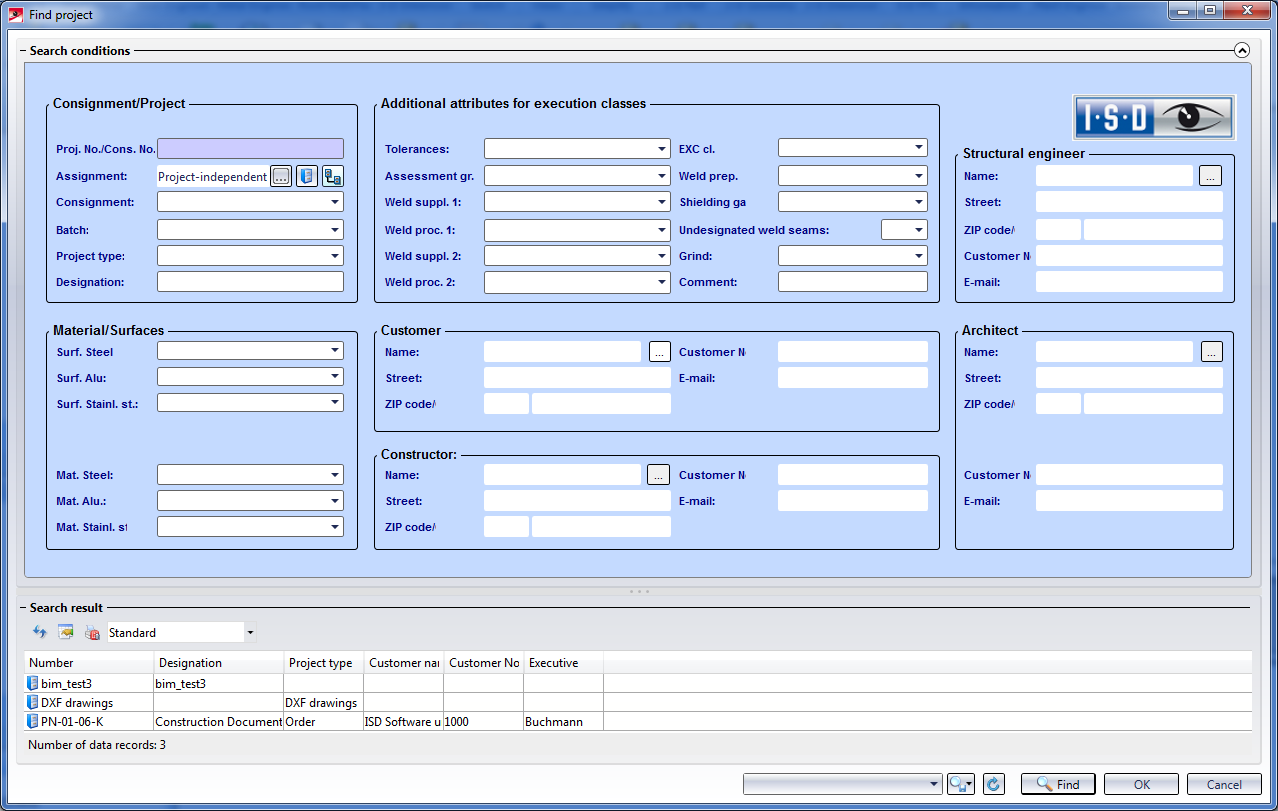Viewport: 1278px width, 811px height.
Task: Click the project structure tree icon beside Assignment
Action: pyautogui.click(x=333, y=176)
